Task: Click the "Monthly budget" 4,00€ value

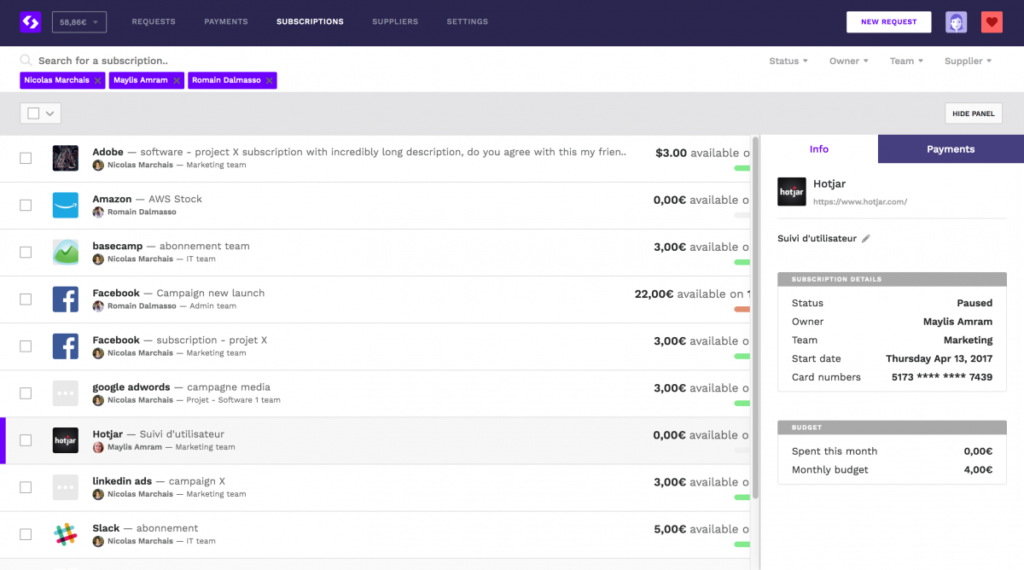Action: [x=978, y=469]
